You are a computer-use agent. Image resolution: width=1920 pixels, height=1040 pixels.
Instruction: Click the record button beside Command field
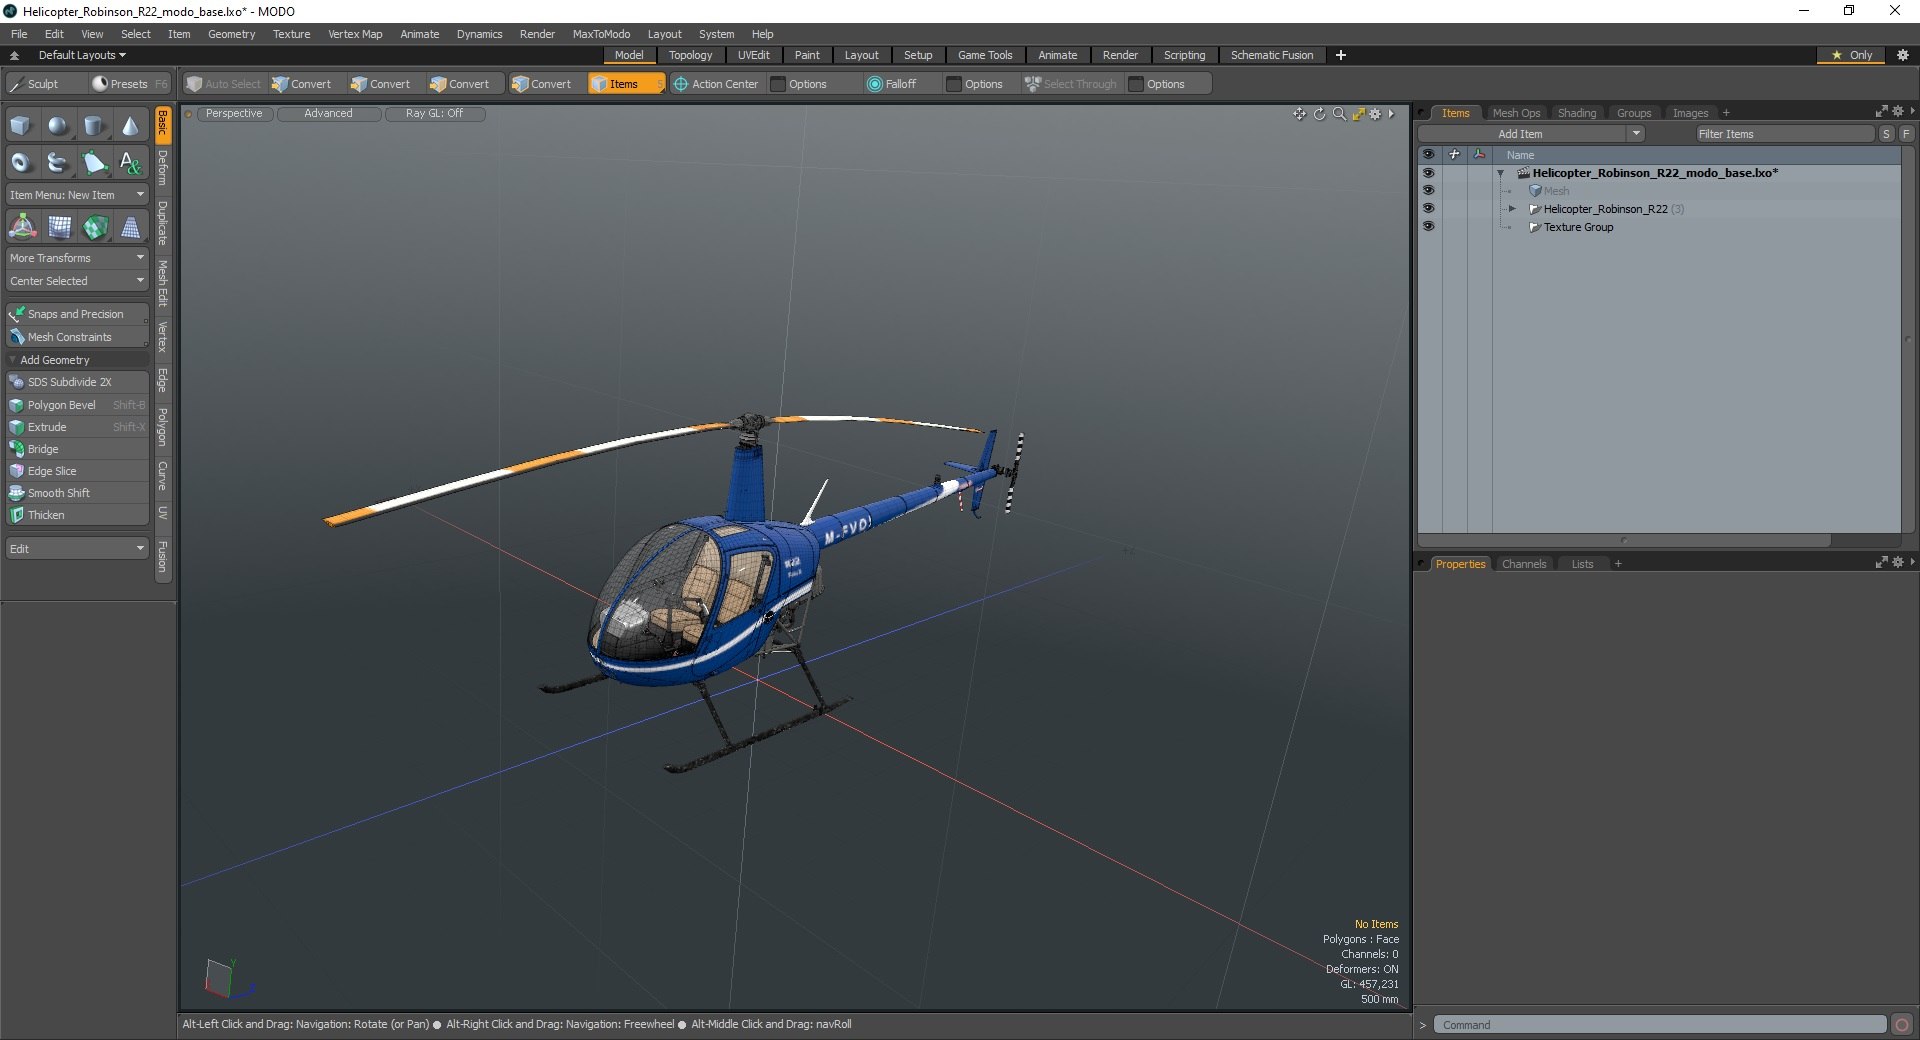(x=1902, y=1025)
